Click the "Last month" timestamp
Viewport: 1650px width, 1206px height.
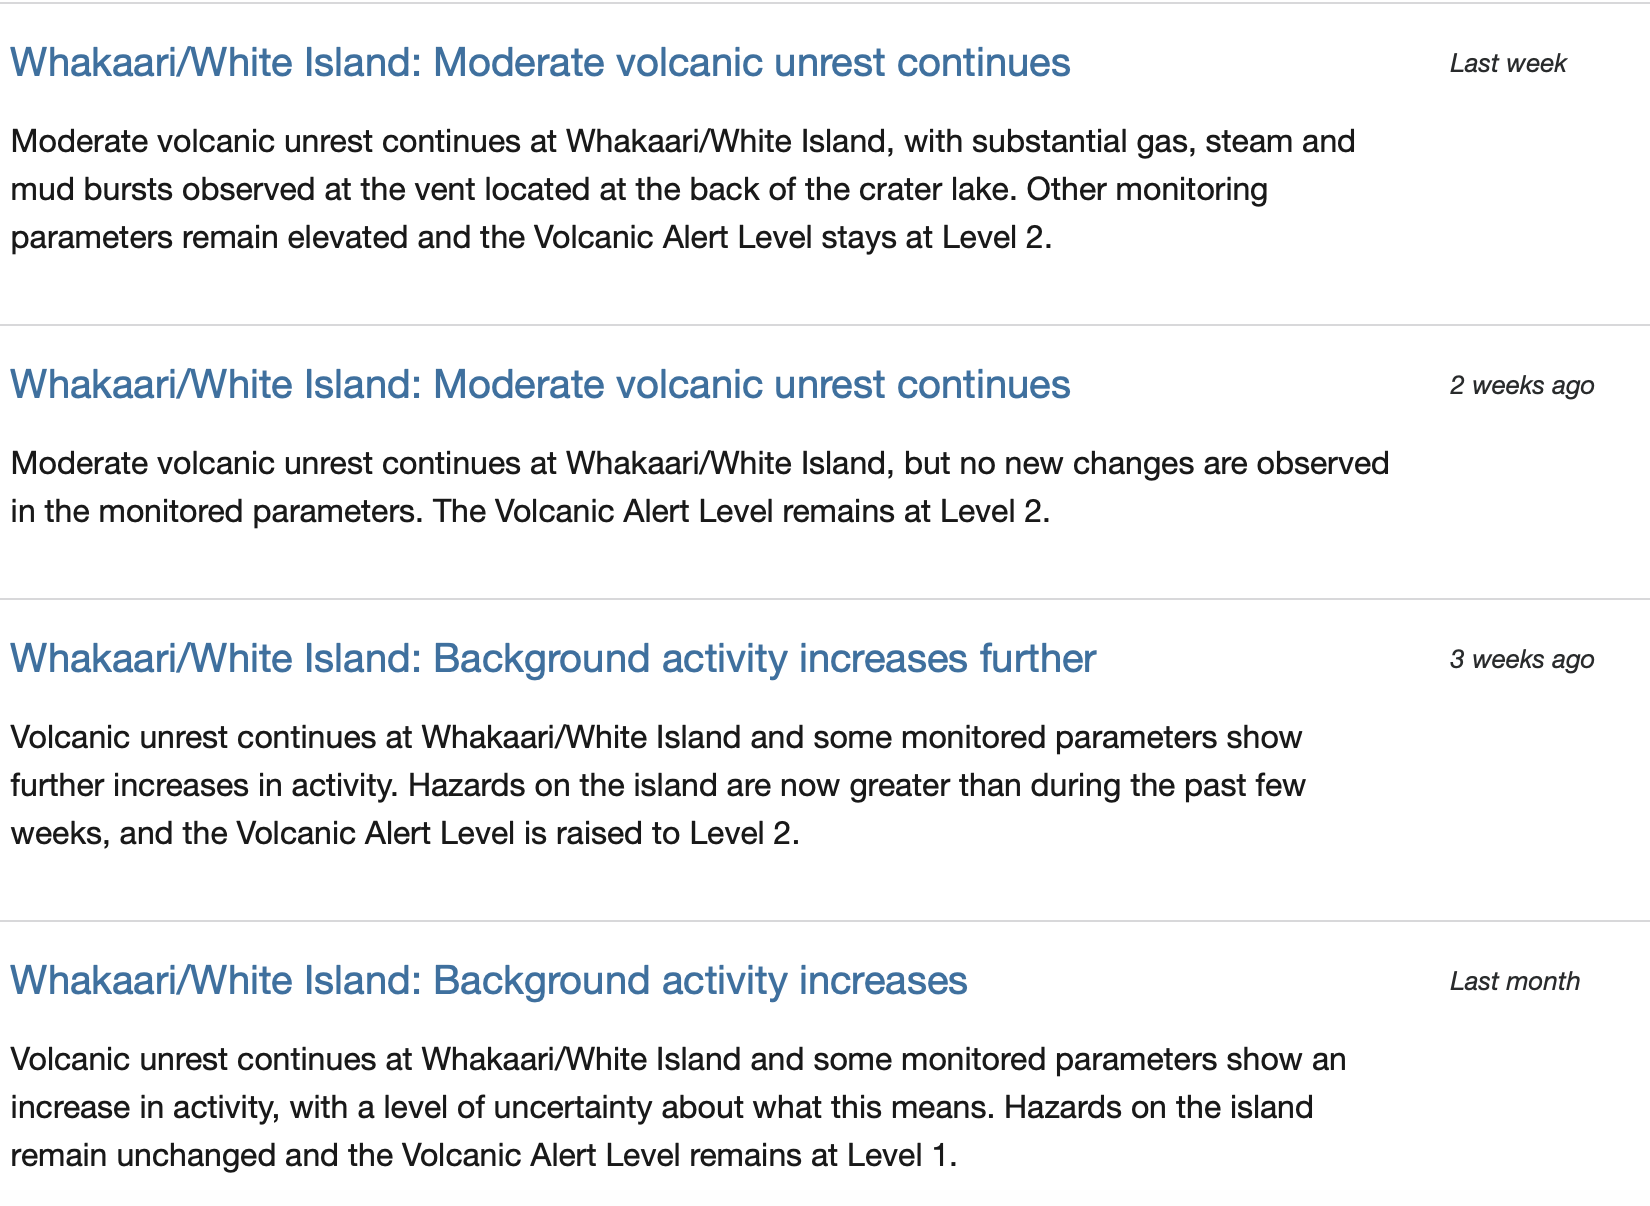pos(1515,982)
